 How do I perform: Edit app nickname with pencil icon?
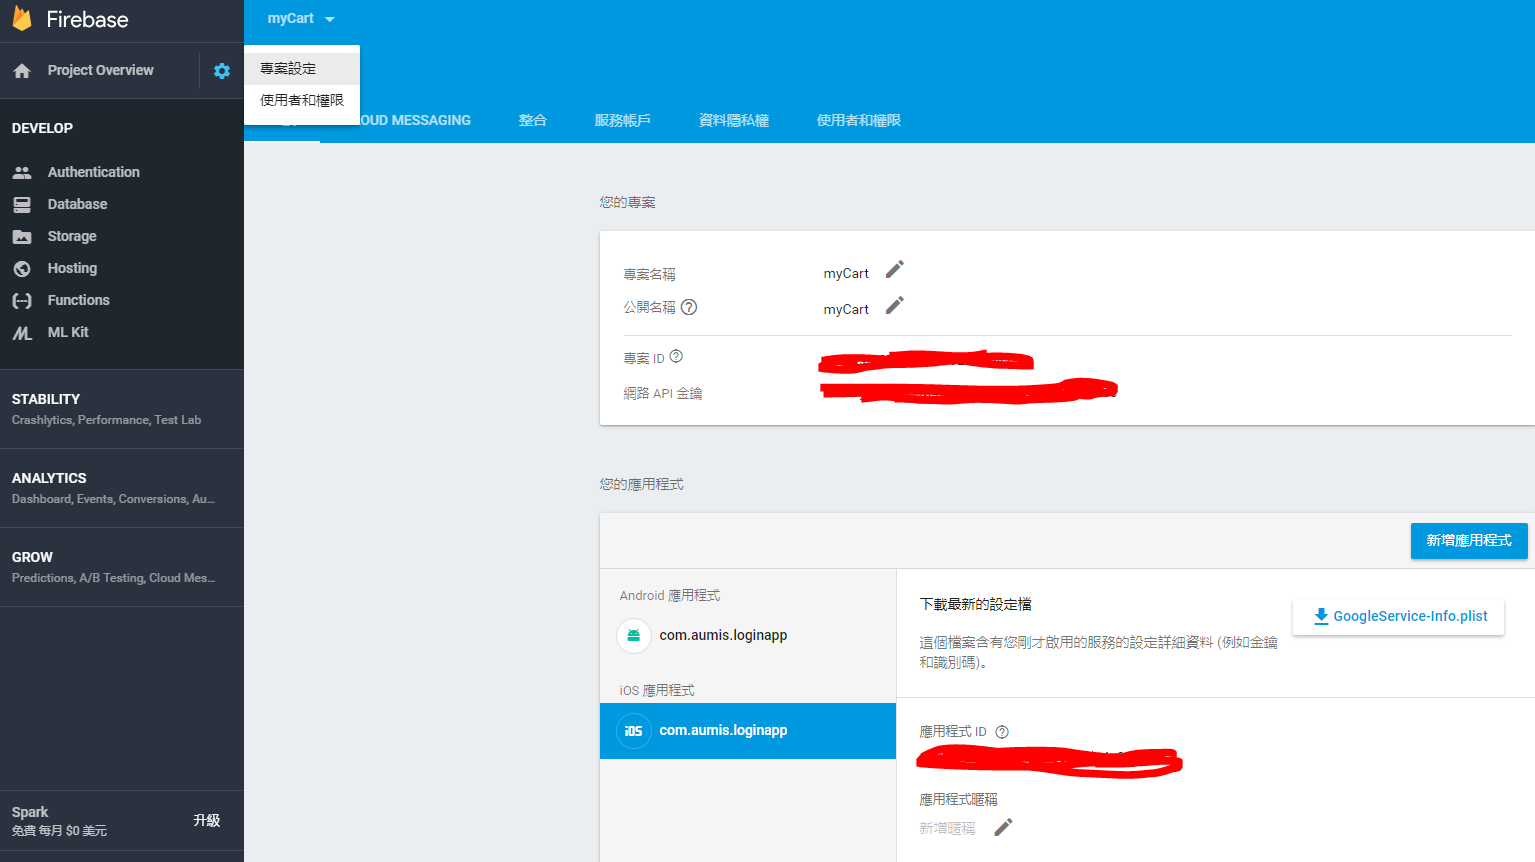[1003, 827]
